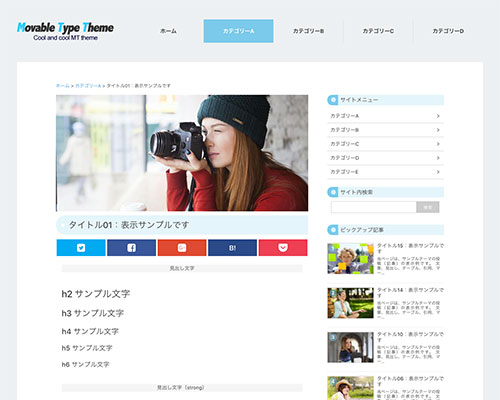Click the grey site search submit button
500x400 pixels.
click(x=428, y=207)
